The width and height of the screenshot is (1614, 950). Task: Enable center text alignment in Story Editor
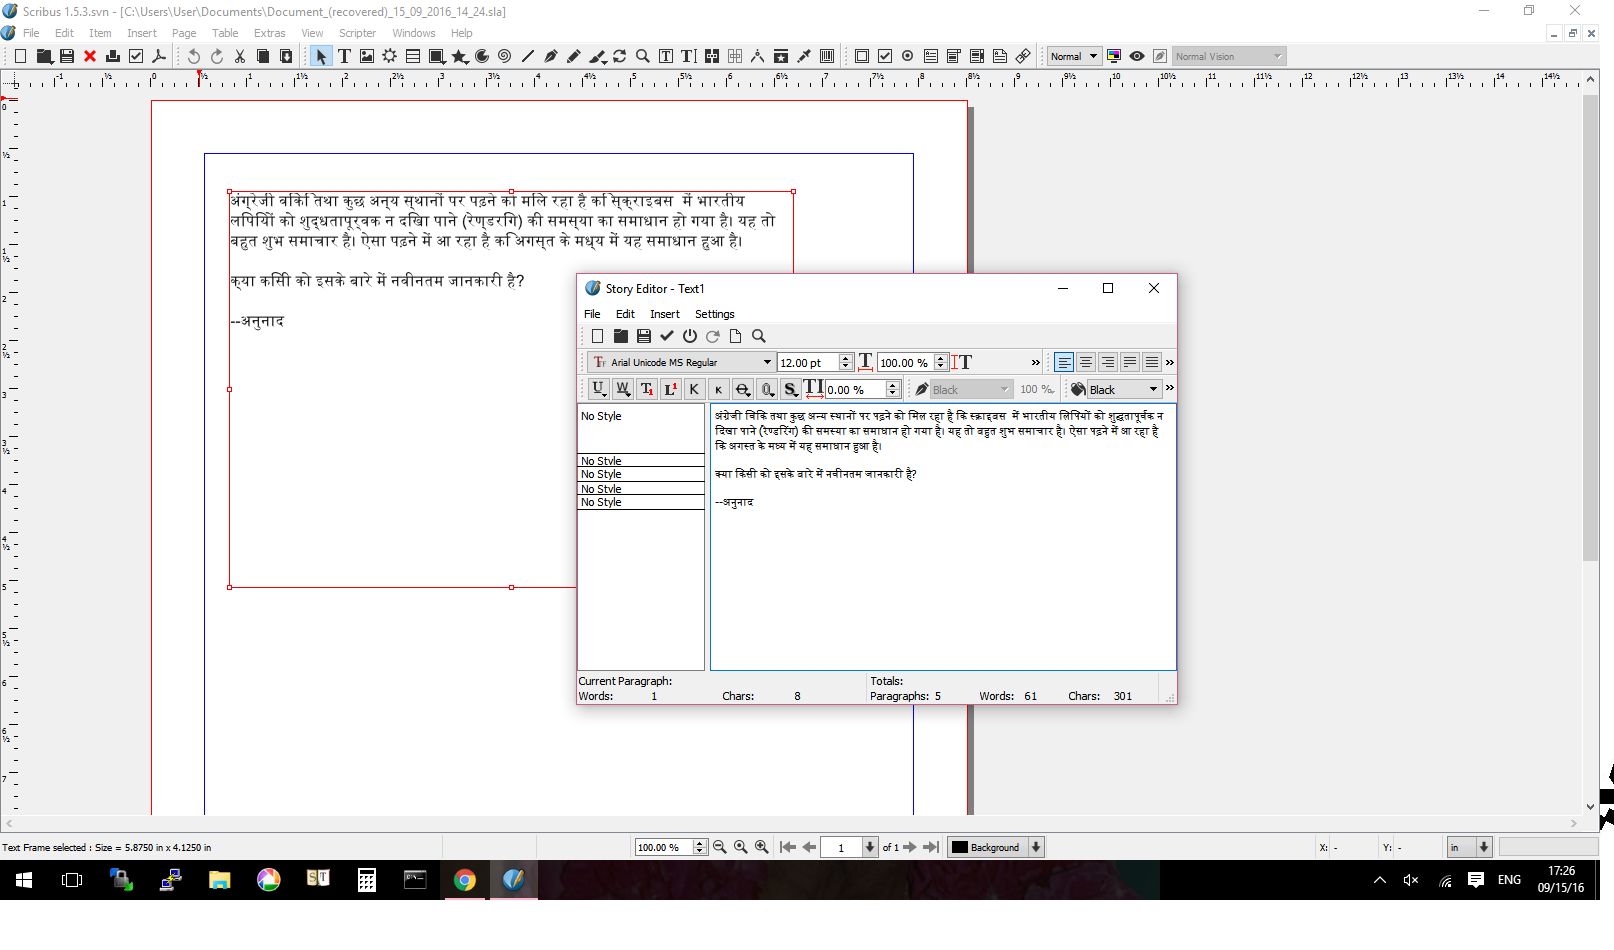tap(1086, 362)
